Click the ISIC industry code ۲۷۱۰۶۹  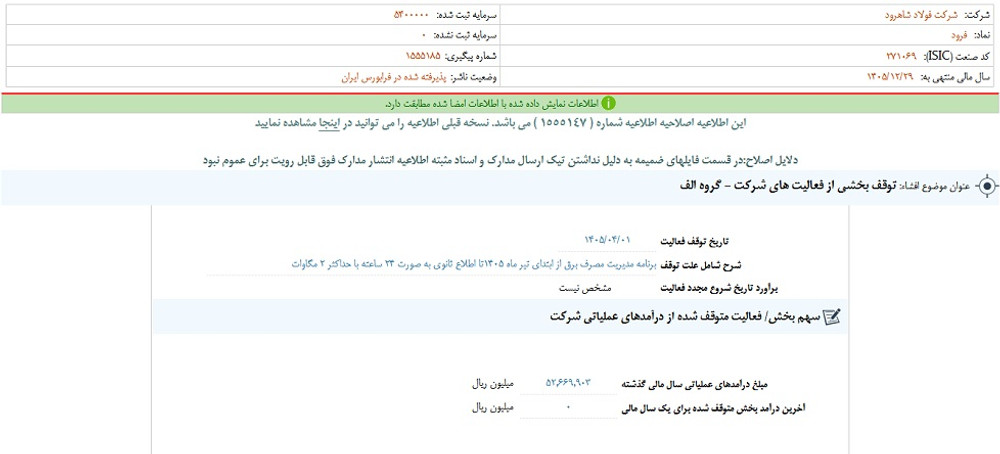pyautogui.click(x=903, y=56)
